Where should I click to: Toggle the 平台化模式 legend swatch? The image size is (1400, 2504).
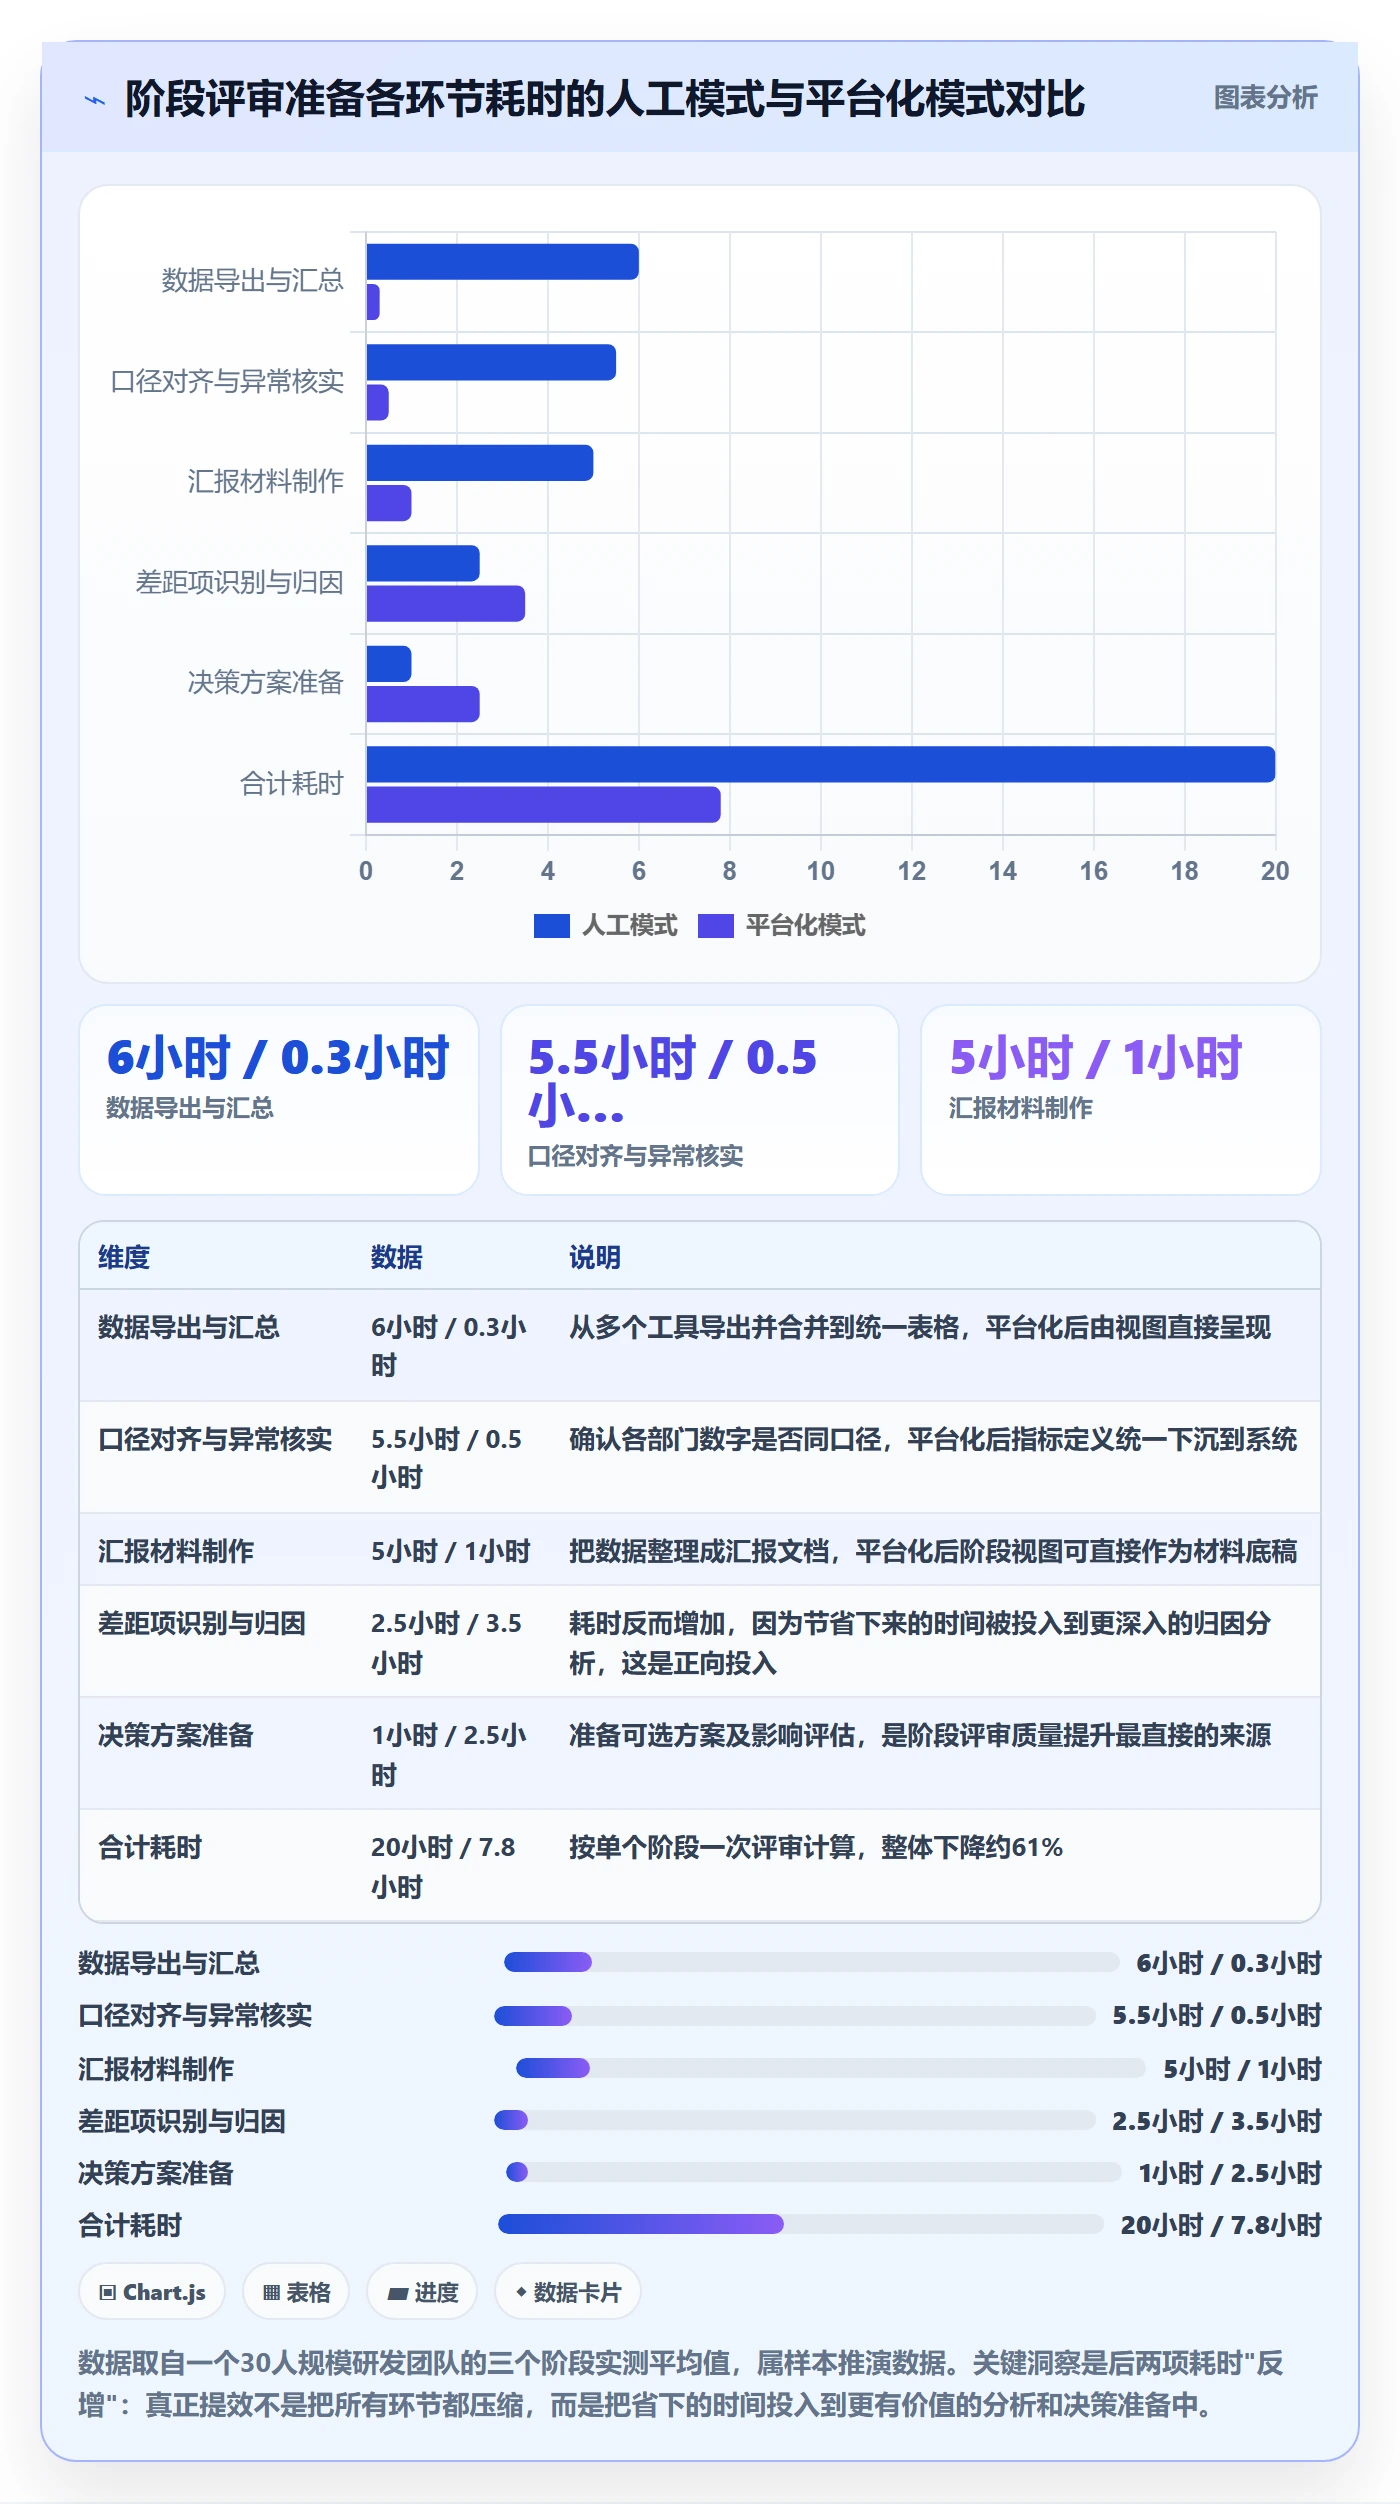click(x=716, y=926)
